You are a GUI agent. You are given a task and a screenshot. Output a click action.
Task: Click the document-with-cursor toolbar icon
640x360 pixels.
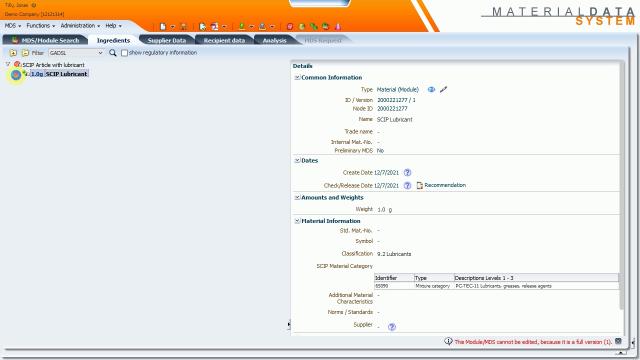pos(202,27)
